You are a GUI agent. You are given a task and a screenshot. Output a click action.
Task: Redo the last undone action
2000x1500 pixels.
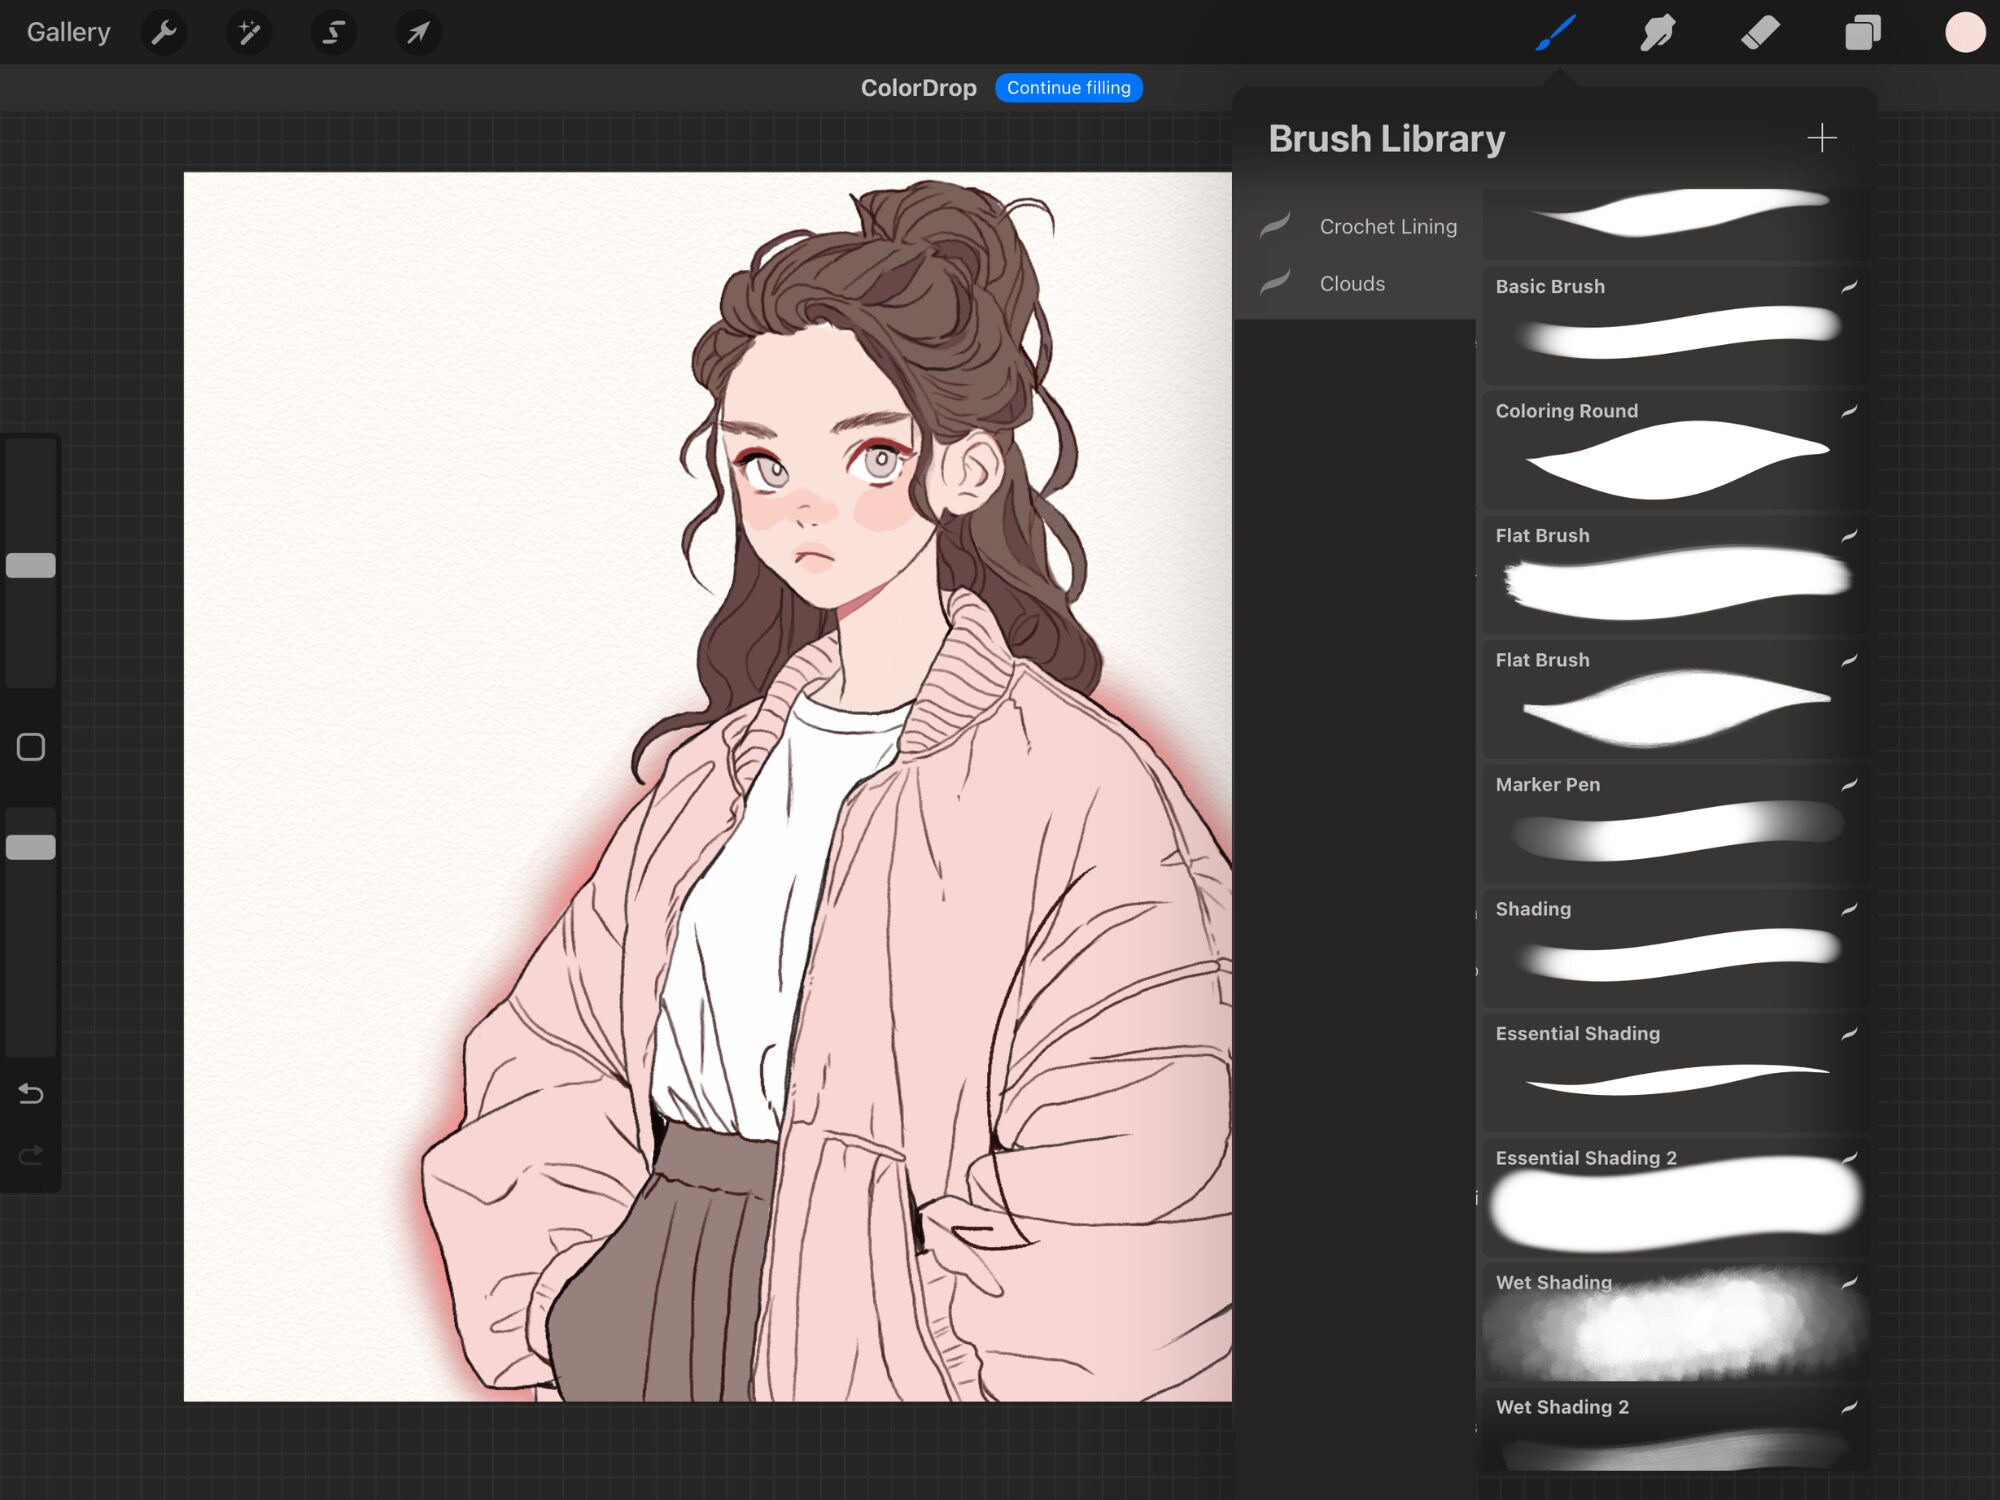point(31,1156)
